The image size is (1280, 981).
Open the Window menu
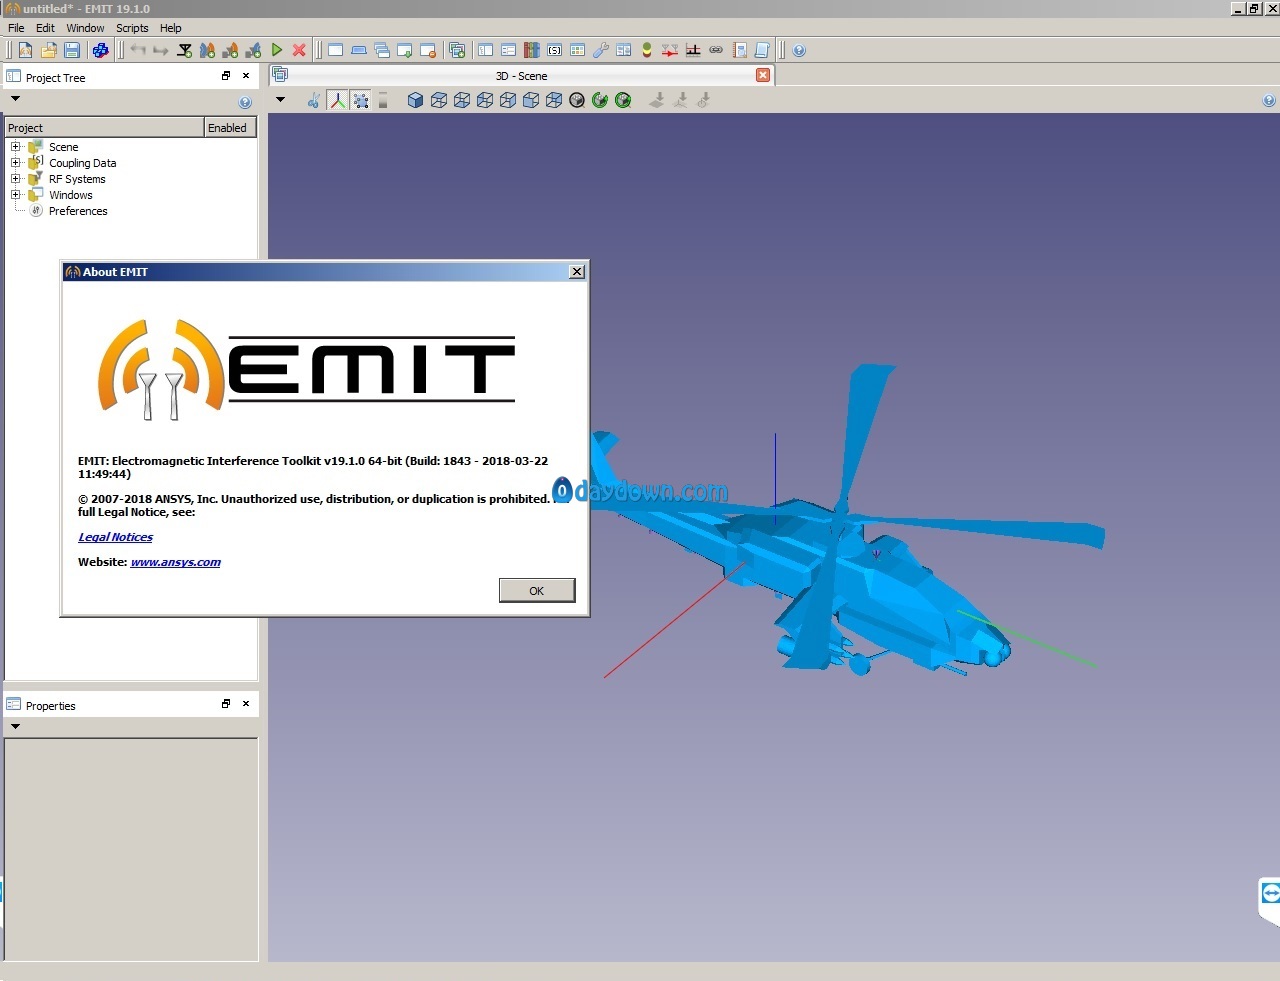pos(85,28)
